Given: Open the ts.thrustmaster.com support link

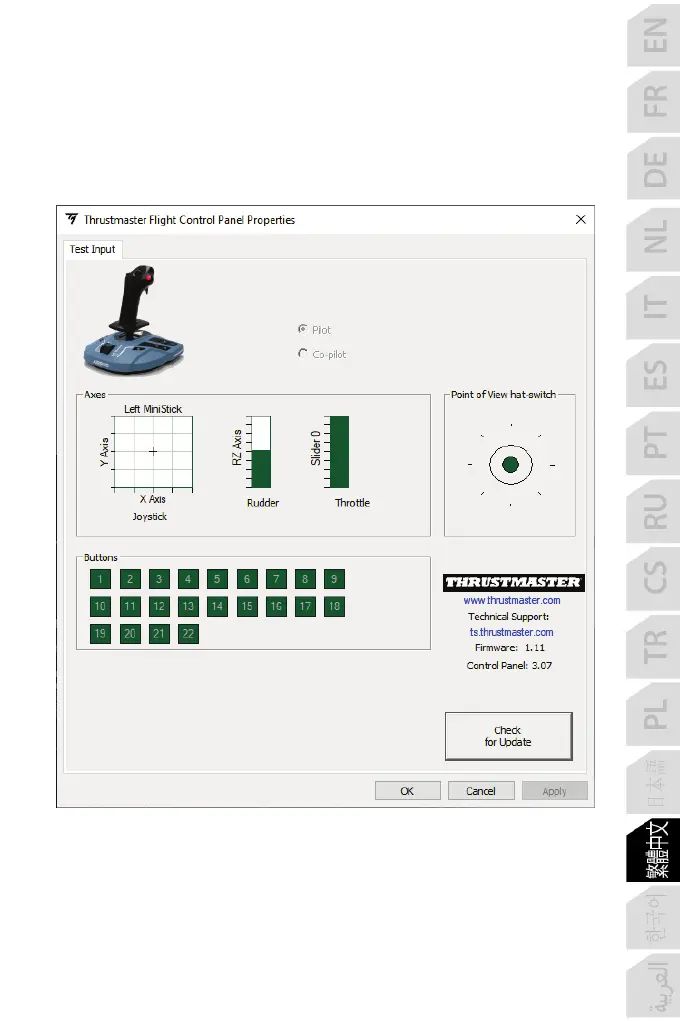Looking at the screenshot, I should coord(511,632).
